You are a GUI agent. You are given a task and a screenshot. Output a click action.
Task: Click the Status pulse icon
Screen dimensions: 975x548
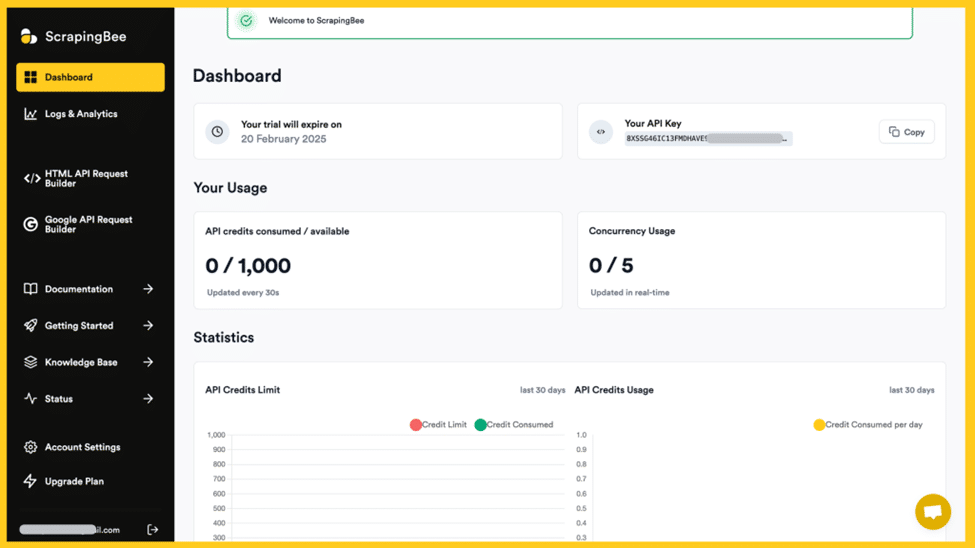pyautogui.click(x=30, y=399)
